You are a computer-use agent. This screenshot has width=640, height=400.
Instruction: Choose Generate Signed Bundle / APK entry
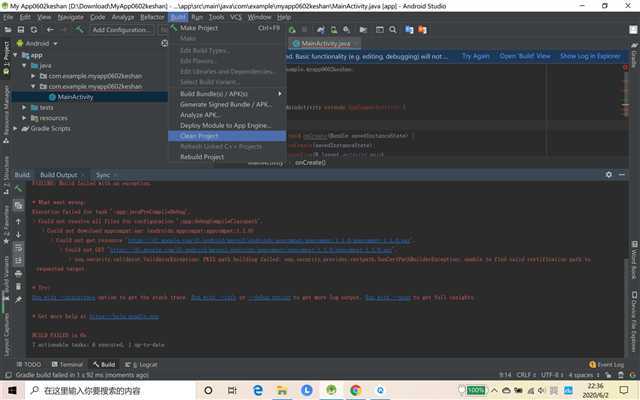[227, 104]
